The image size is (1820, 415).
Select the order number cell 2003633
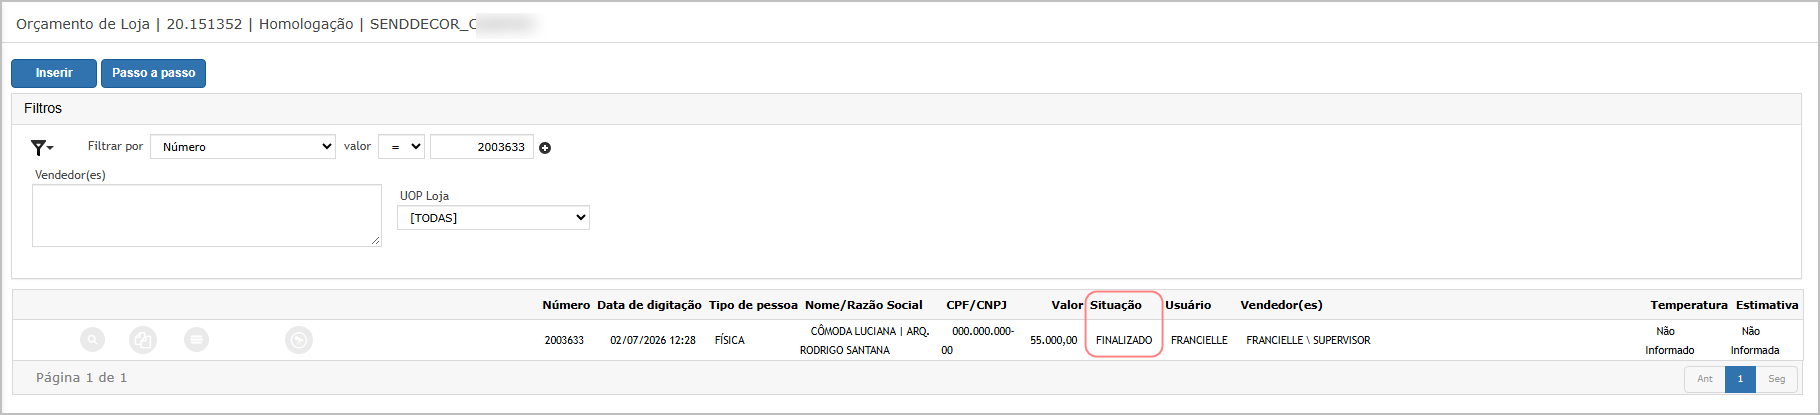pos(564,340)
